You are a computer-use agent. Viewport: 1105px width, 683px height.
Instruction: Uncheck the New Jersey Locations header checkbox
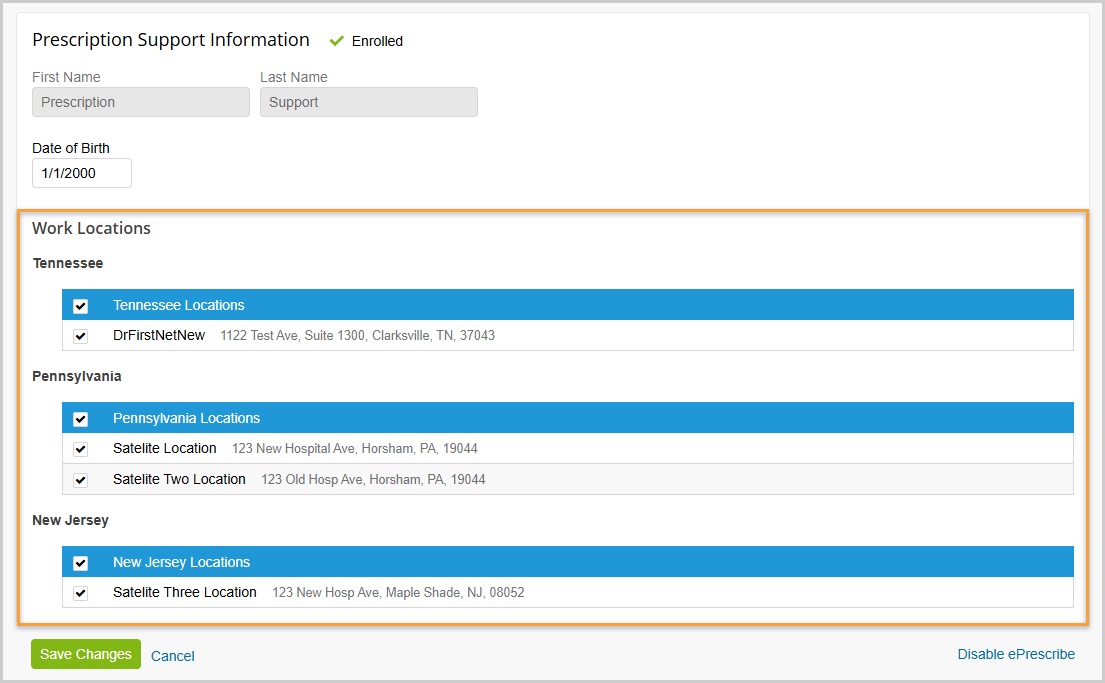(x=81, y=563)
